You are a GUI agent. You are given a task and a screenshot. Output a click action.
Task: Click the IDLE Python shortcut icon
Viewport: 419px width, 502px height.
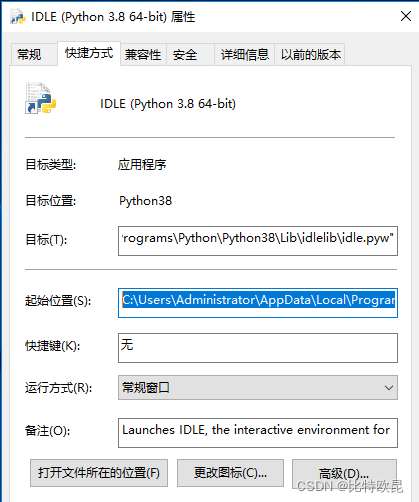[41, 98]
